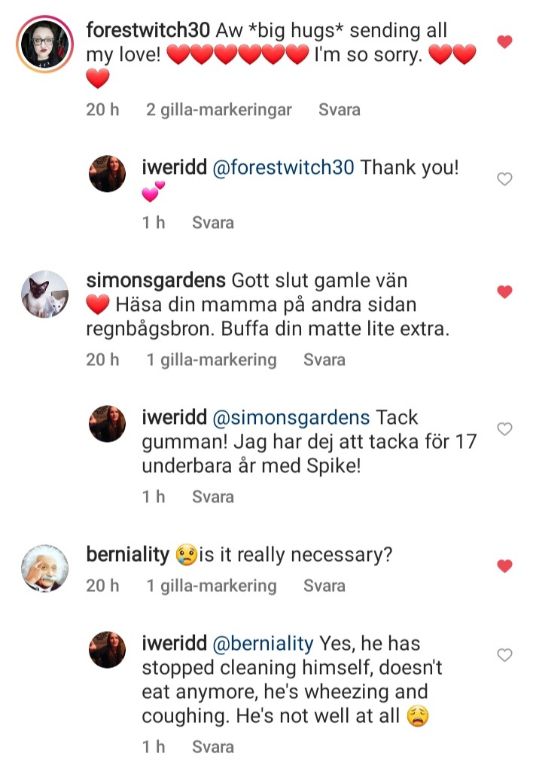Image resolution: width=542 pixels, height=768 pixels.
Task: Tap iweridd's avatar beside Thank you reply
Action: [x=107, y=173]
